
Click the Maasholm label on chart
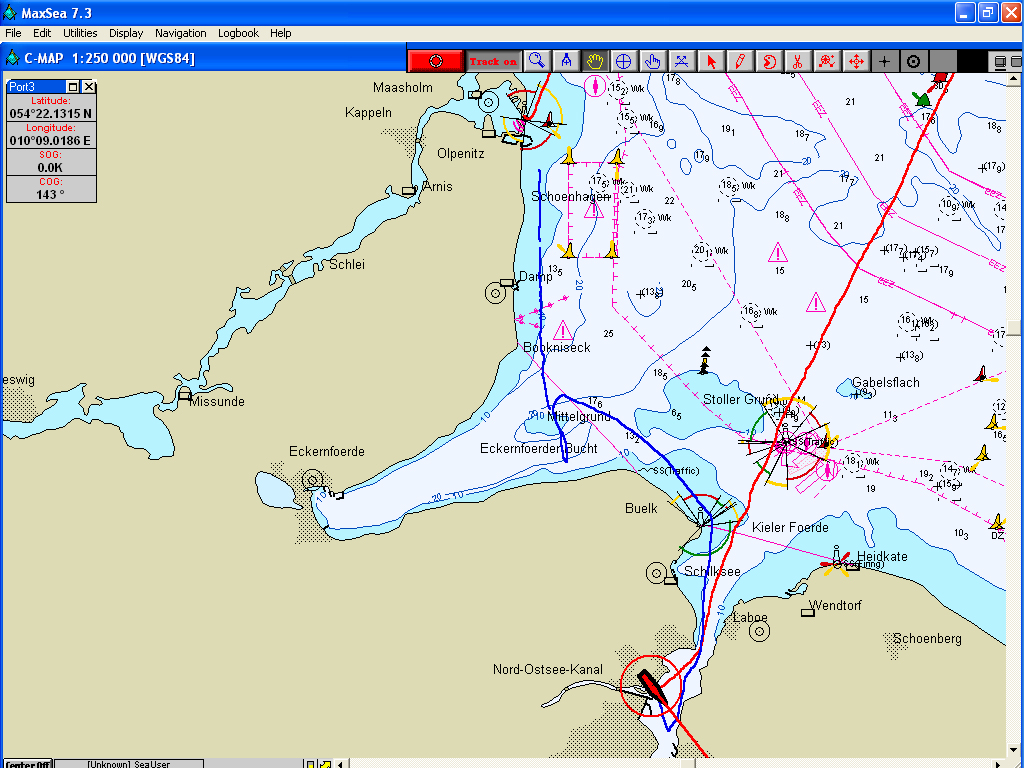coord(402,88)
